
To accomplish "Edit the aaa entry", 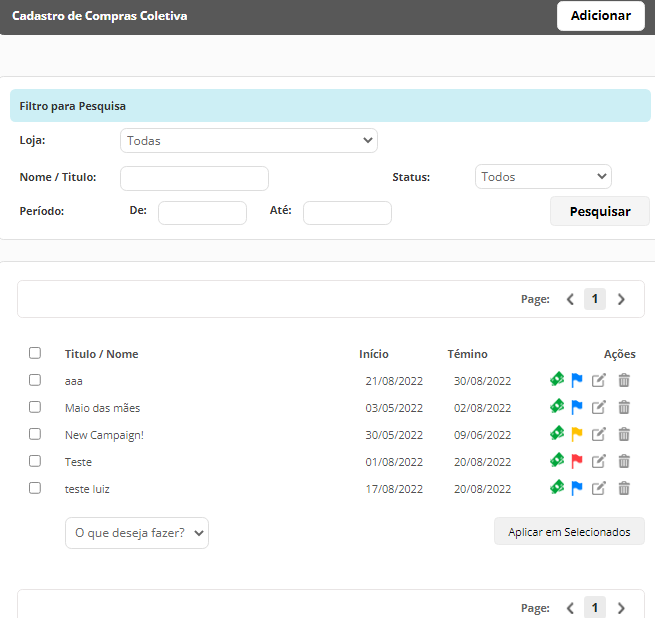I will click(x=598, y=380).
